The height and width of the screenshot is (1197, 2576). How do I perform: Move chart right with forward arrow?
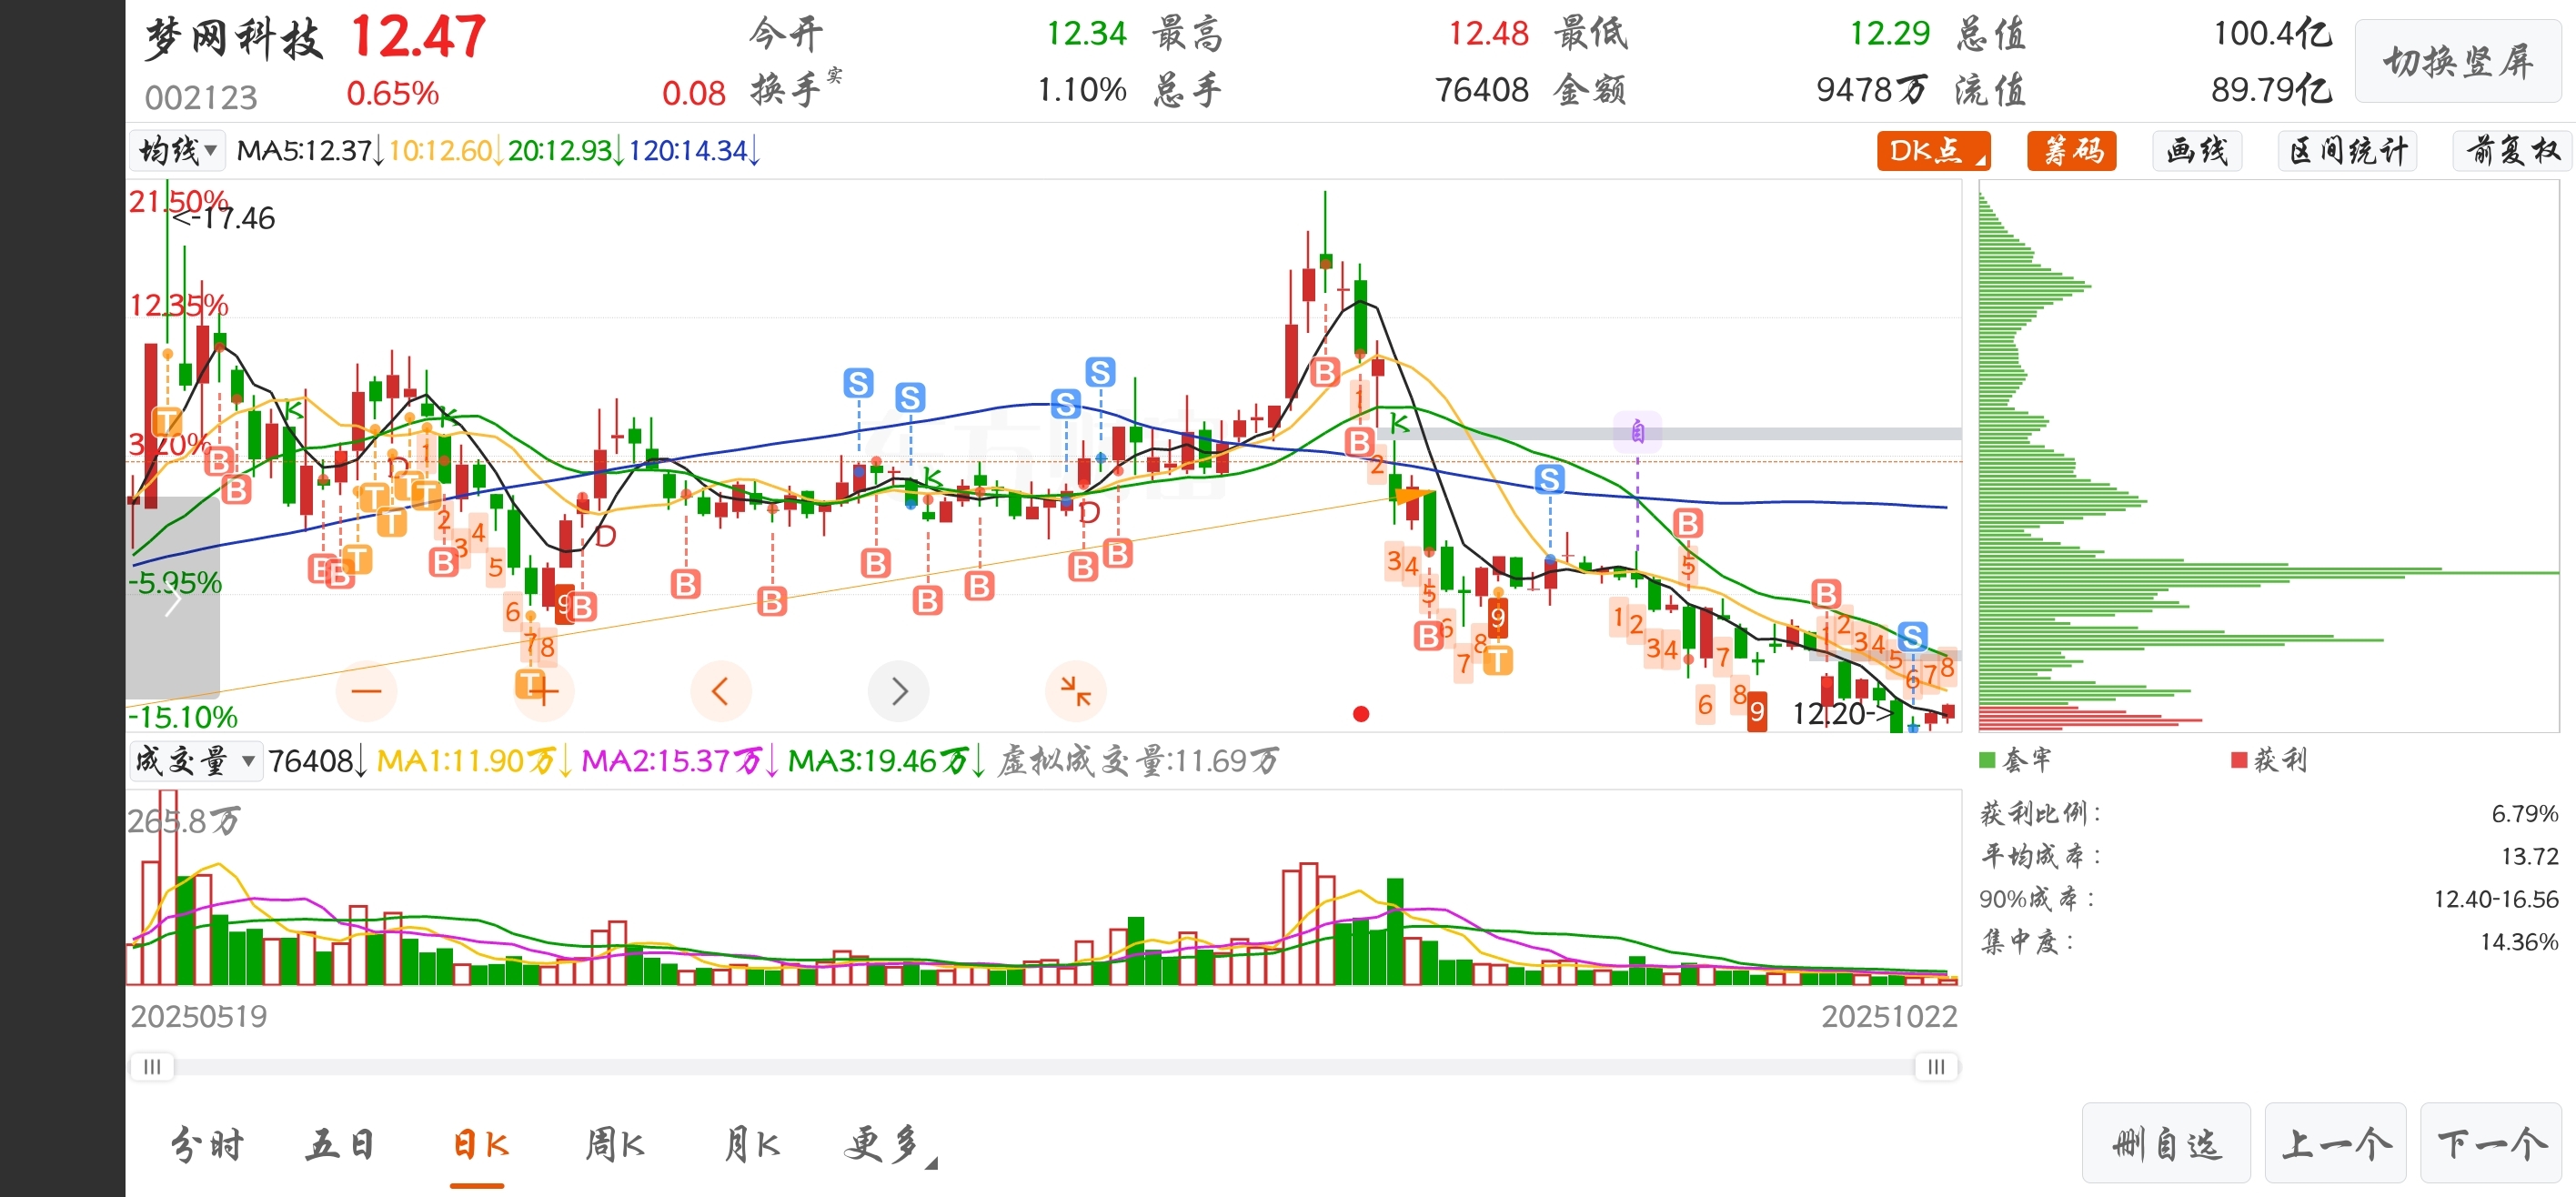(x=898, y=691)
